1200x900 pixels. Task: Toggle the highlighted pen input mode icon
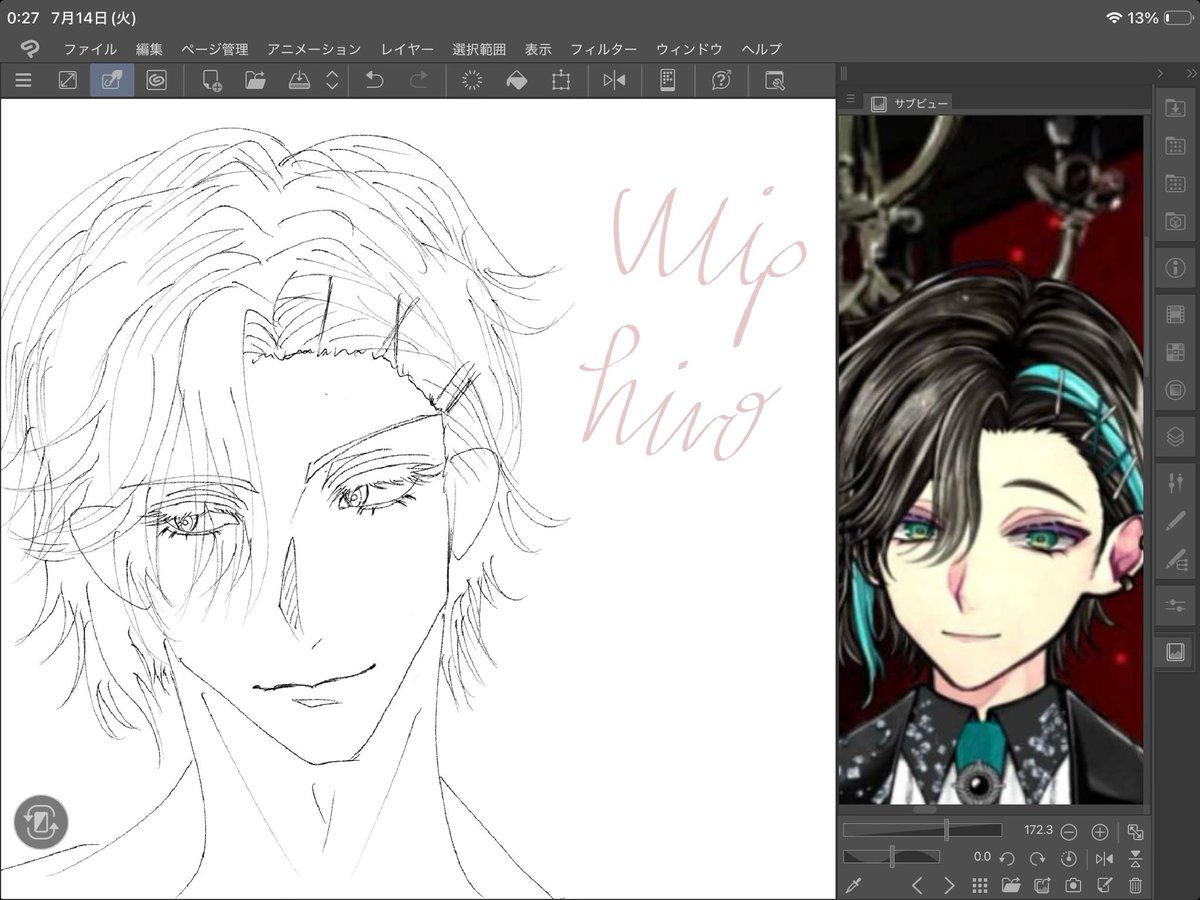click(111, 81)
